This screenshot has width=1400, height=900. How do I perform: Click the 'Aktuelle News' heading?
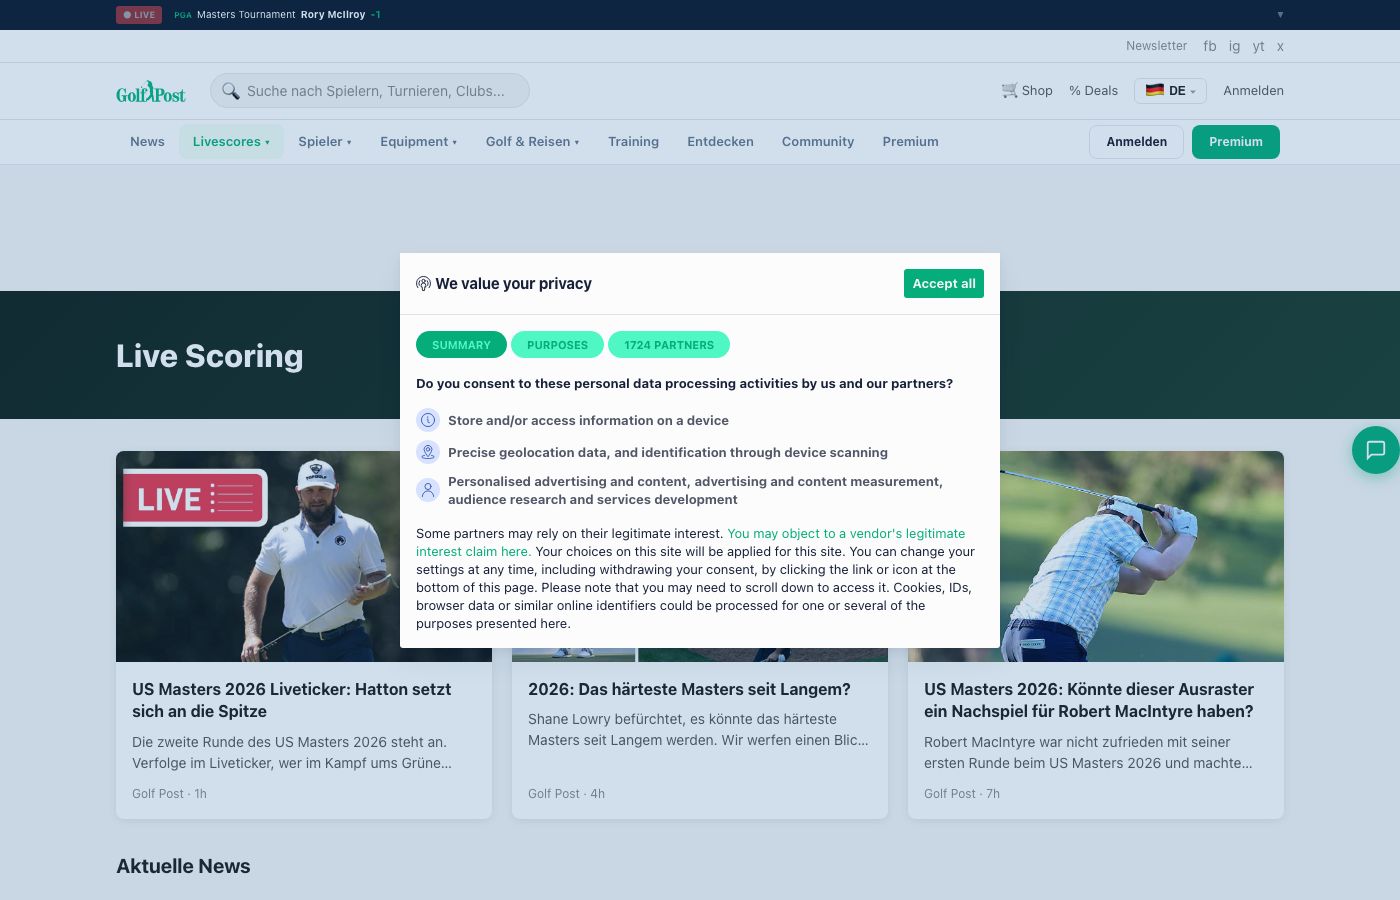(x=183, y=866)
